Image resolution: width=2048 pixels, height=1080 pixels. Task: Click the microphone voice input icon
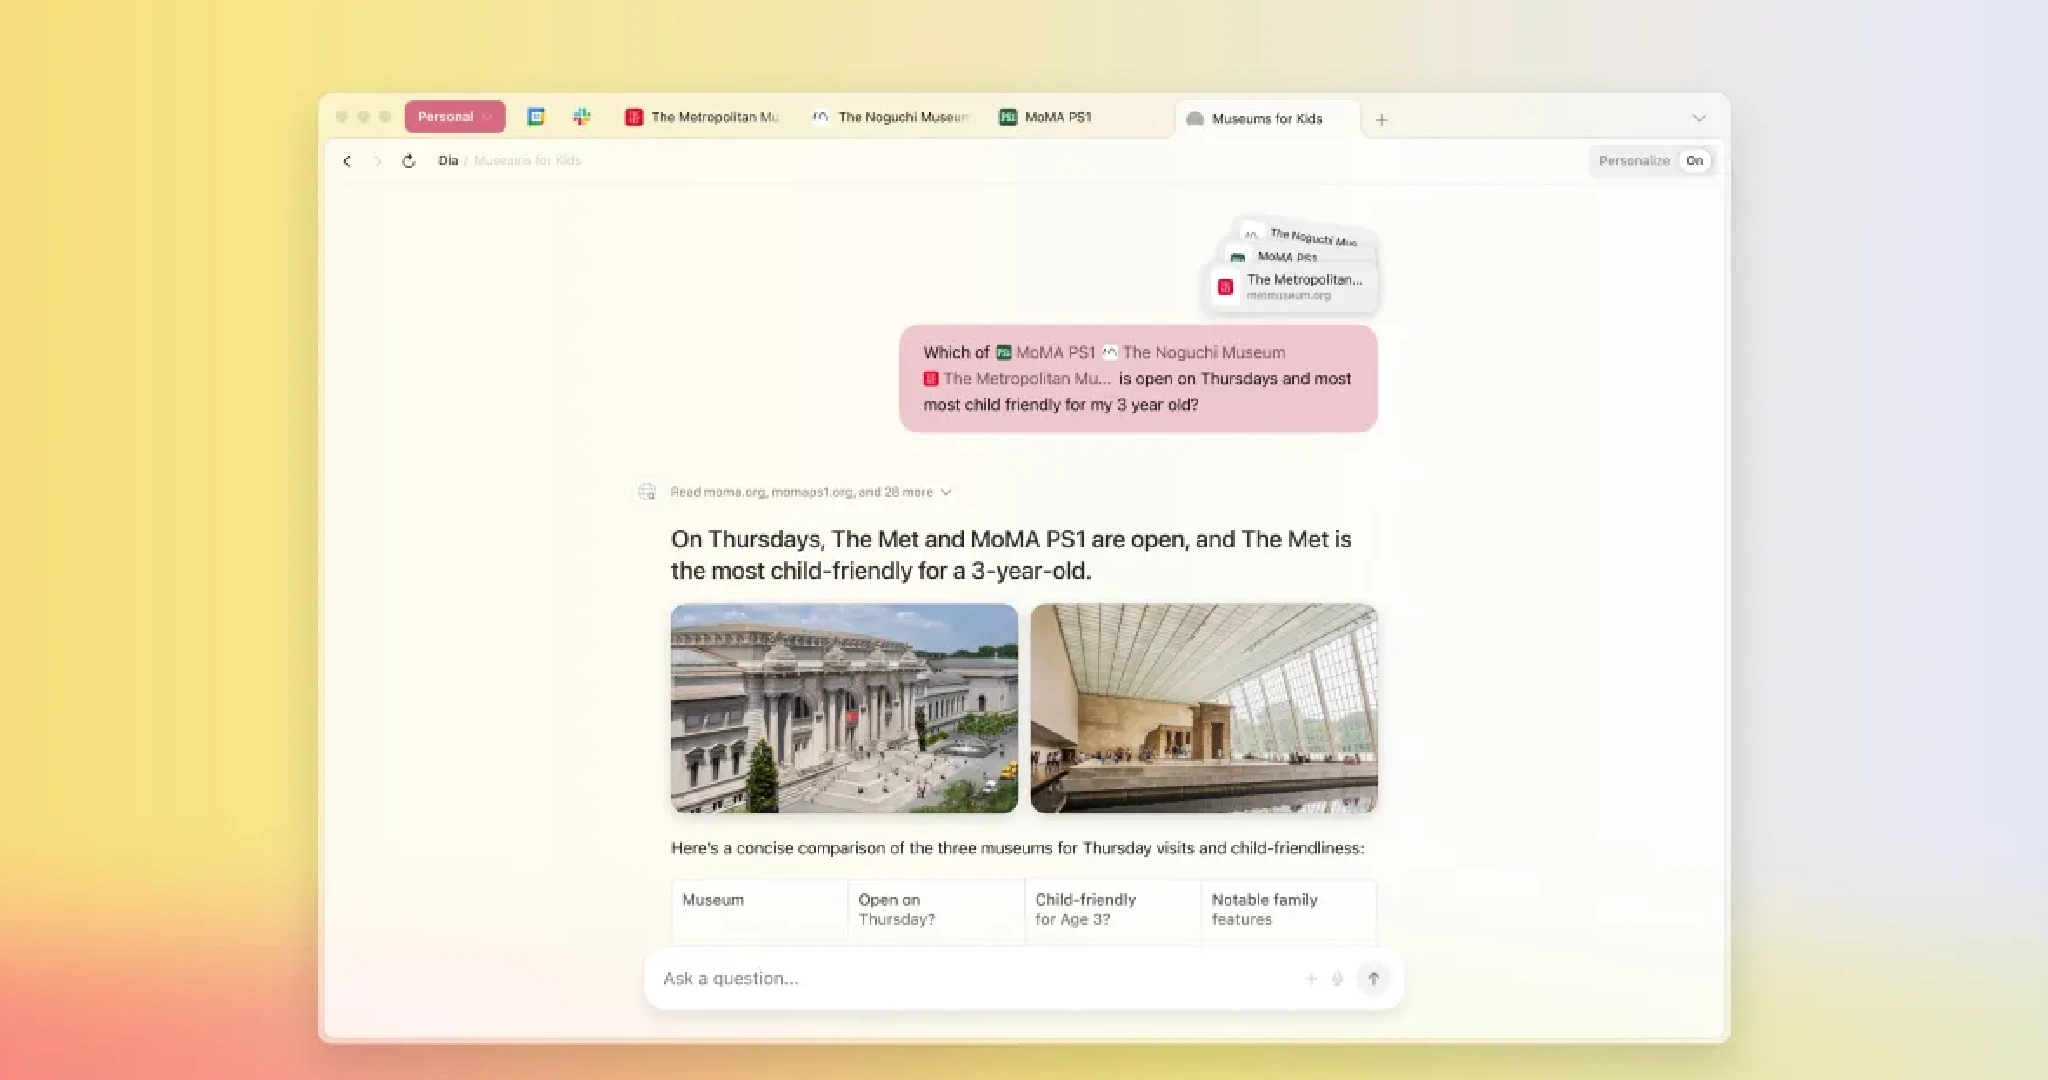[x=1337, y=979]
